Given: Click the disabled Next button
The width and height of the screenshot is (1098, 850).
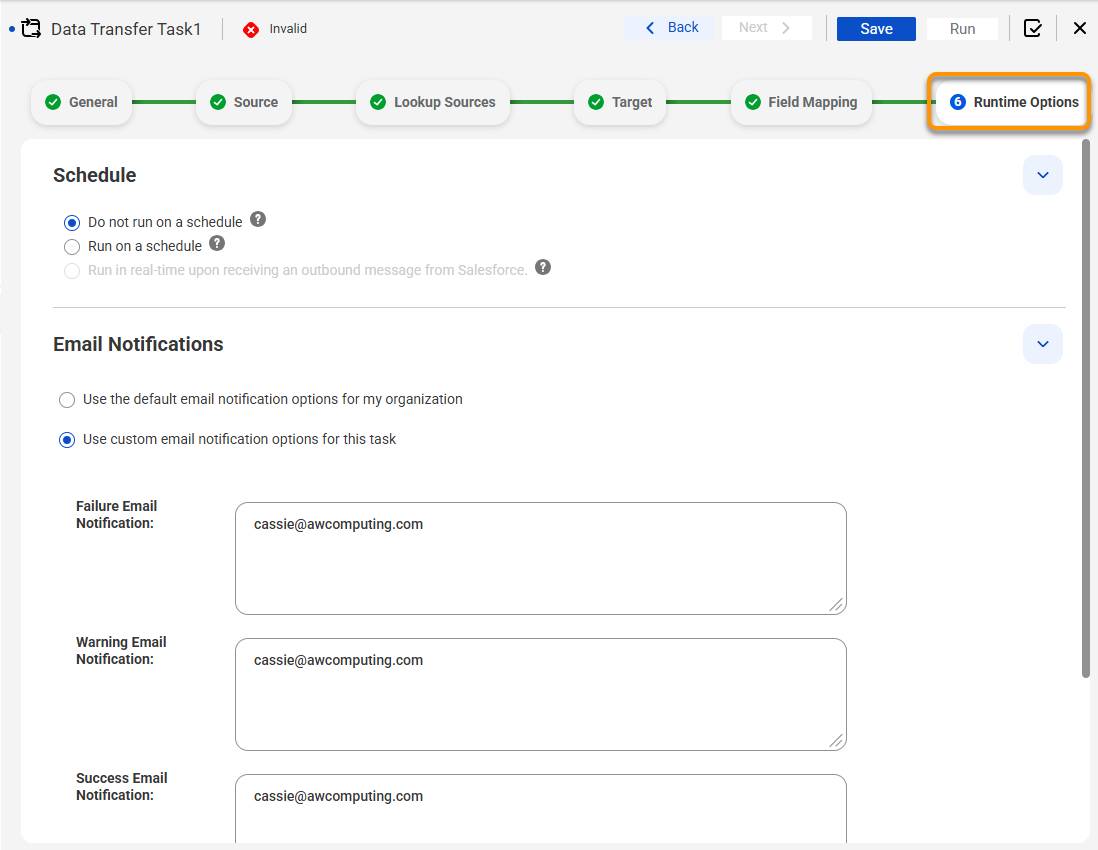Looking at the screenshot, I should tap(766, 27).
